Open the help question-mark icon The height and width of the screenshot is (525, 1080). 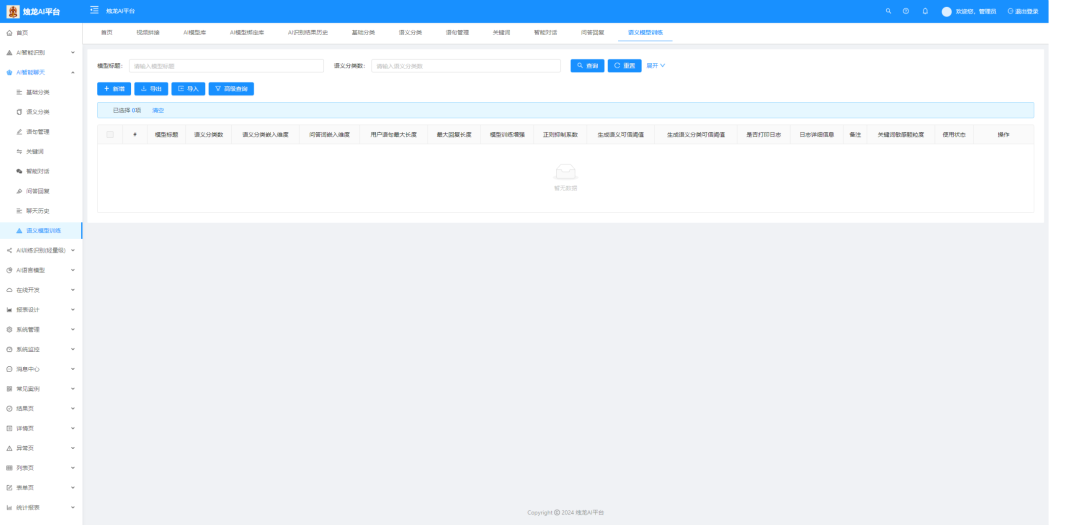pyautogui.click(x=906, y=11)
